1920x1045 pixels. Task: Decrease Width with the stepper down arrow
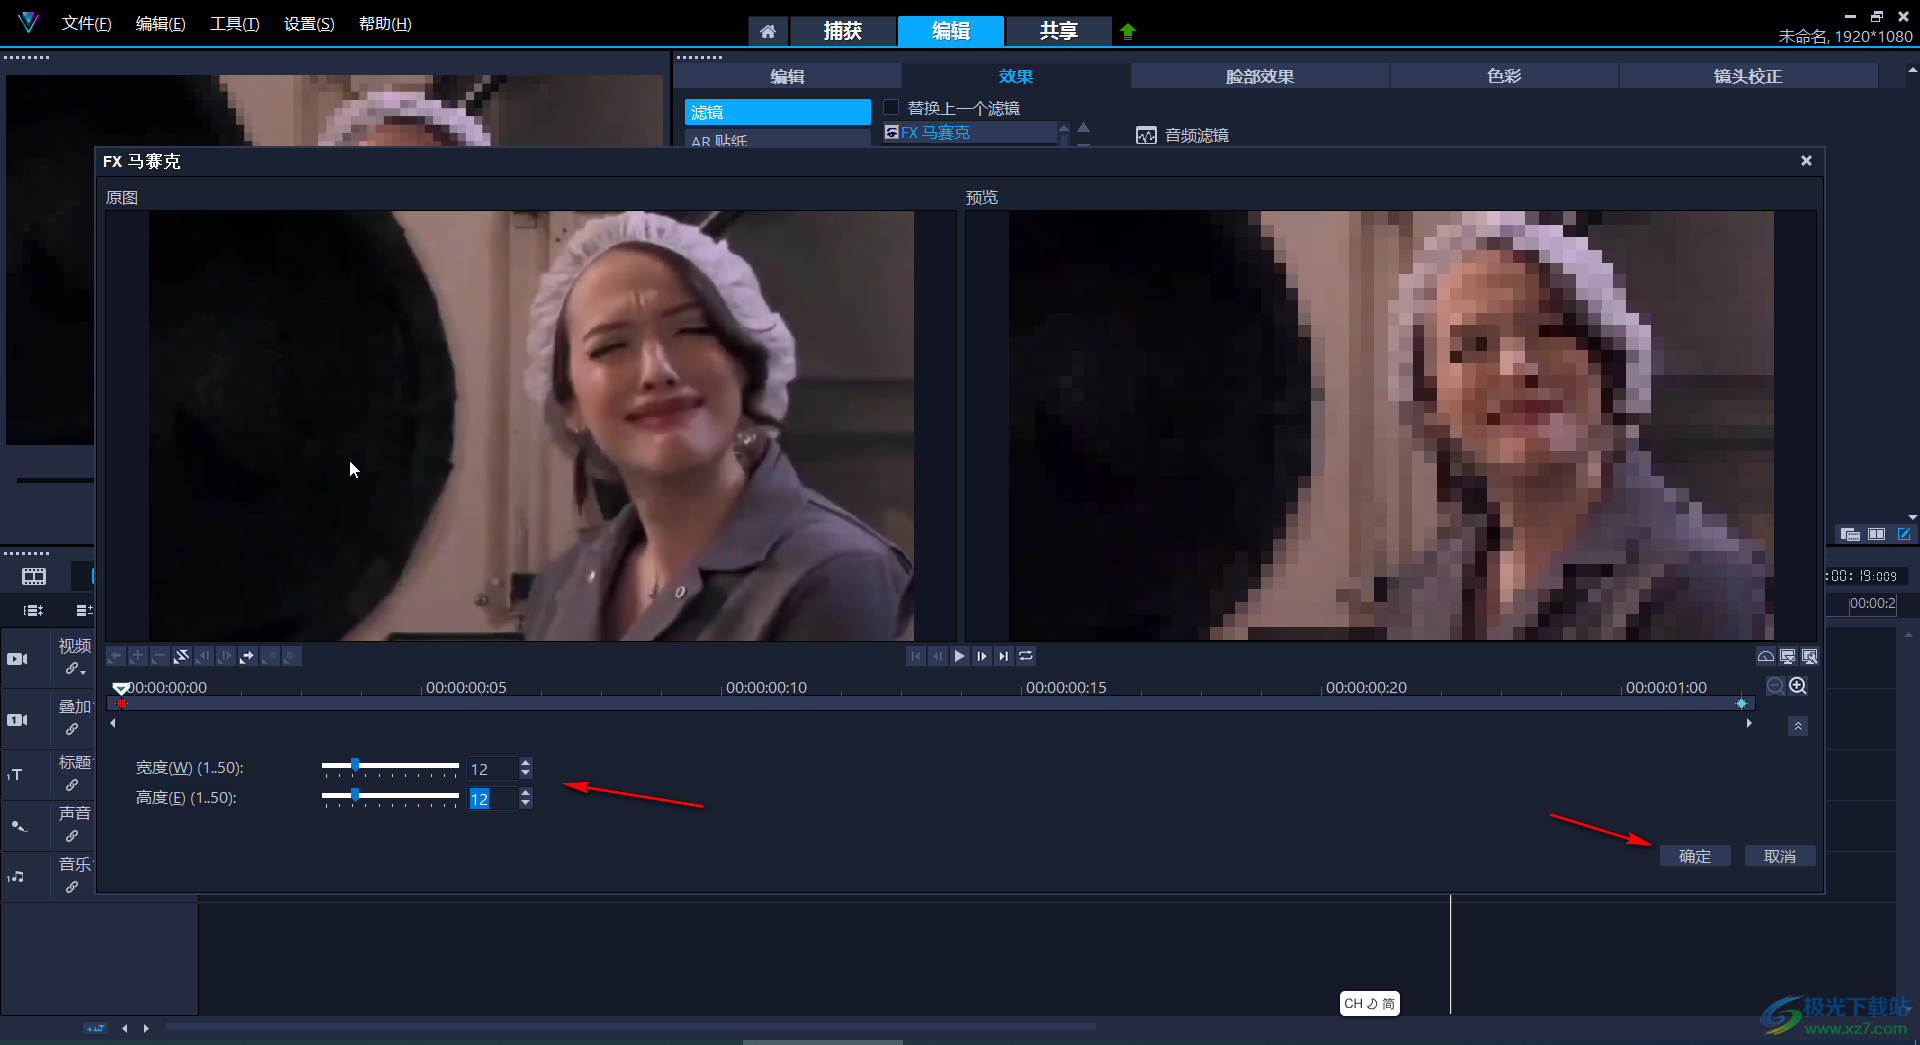526,774
